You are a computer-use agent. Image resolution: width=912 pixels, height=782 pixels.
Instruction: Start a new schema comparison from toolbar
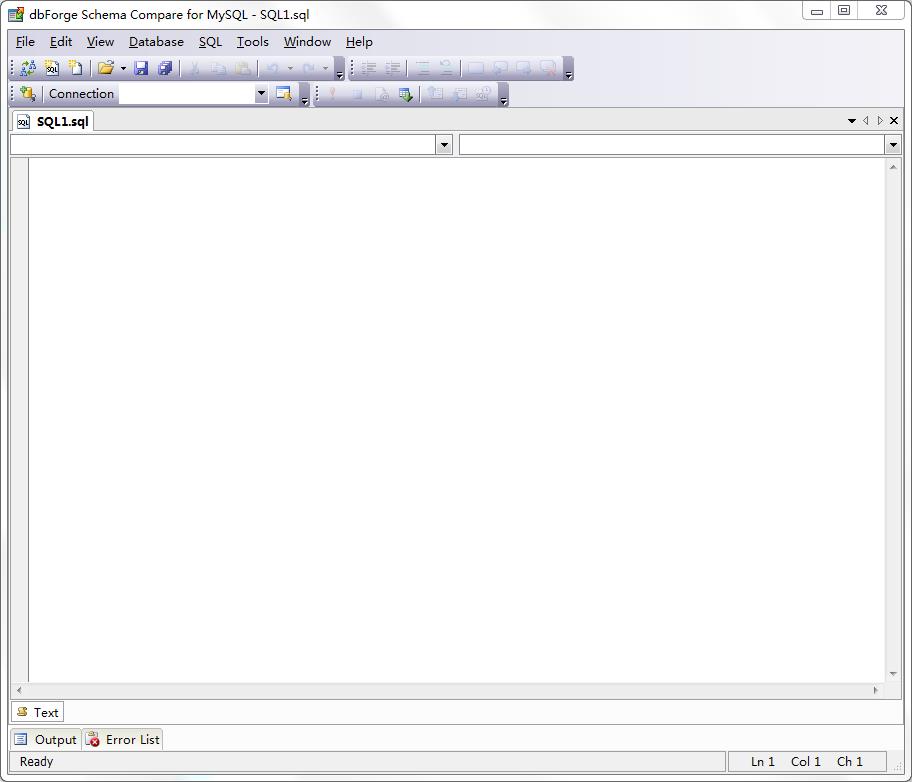coord(27,68)
